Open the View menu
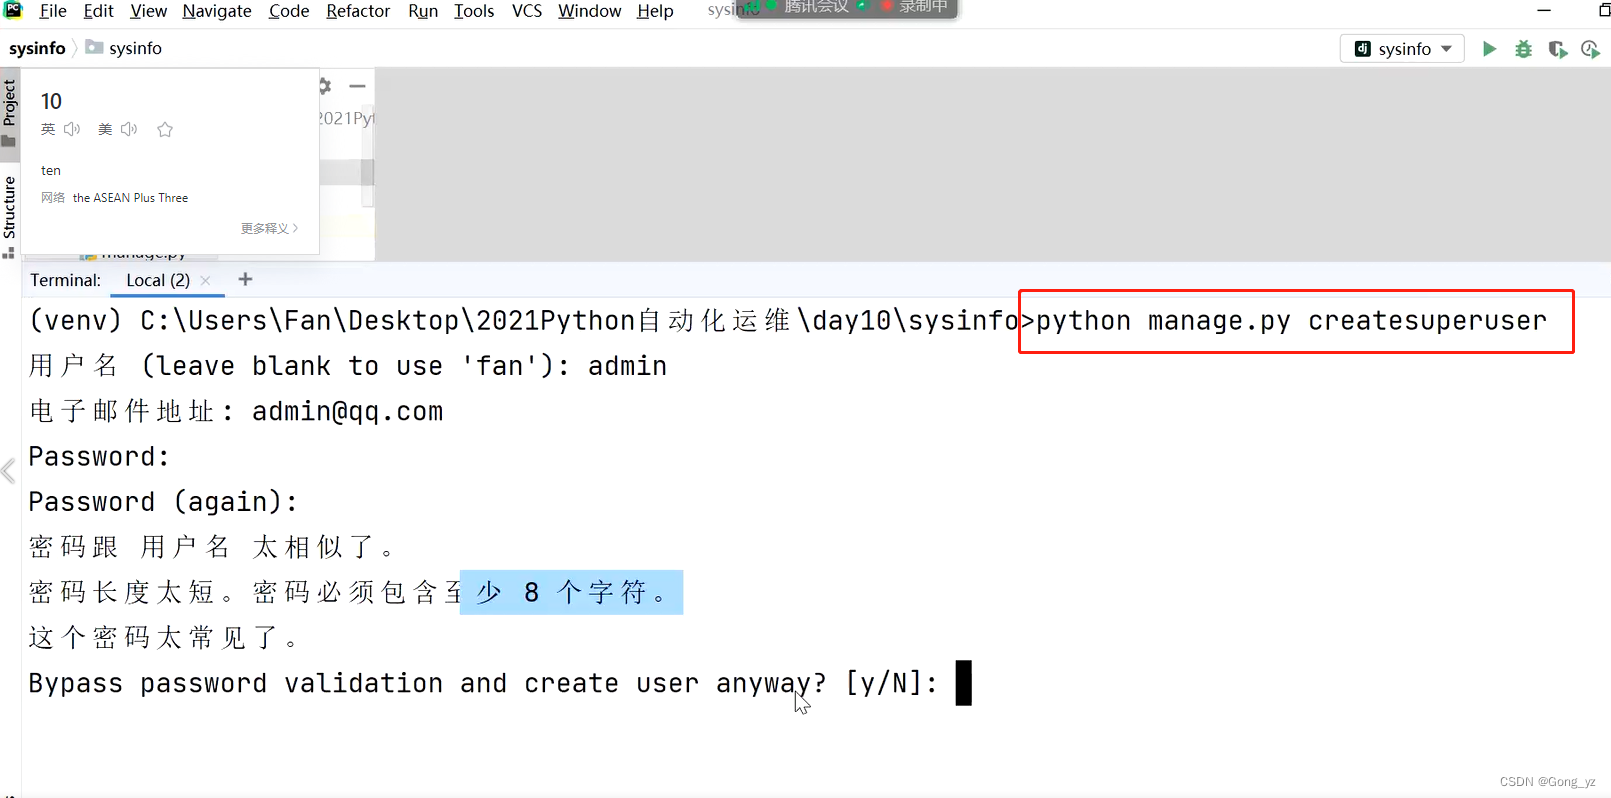 [148, 11]
